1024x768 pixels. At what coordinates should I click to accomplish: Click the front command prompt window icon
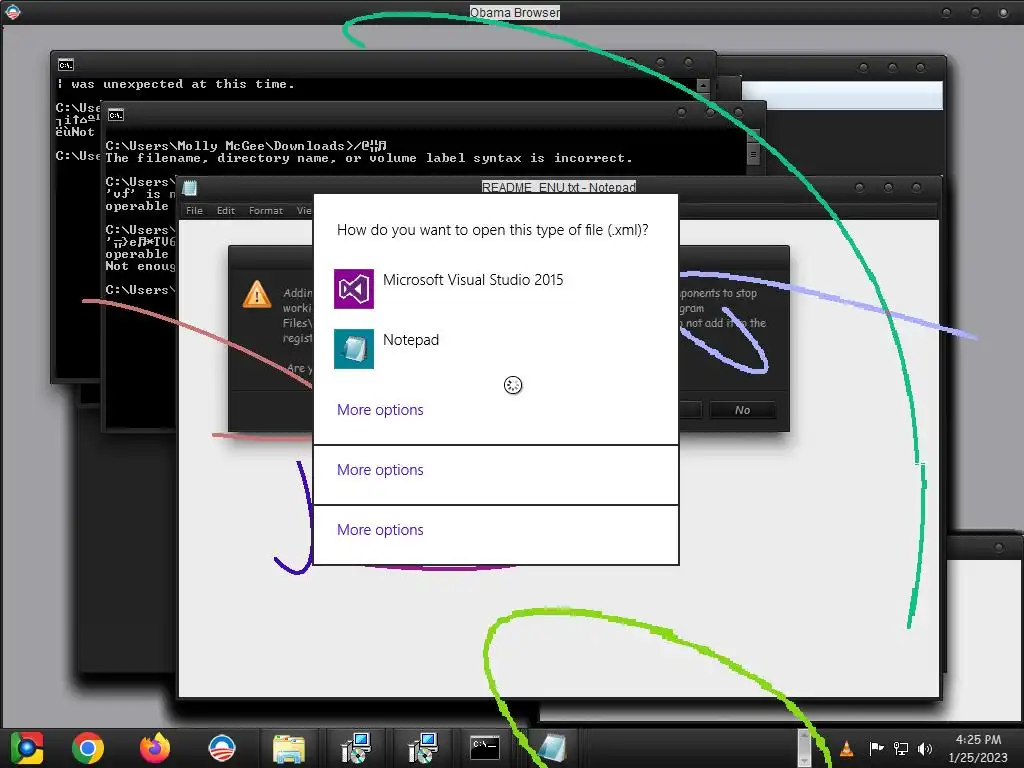[116, 115]
